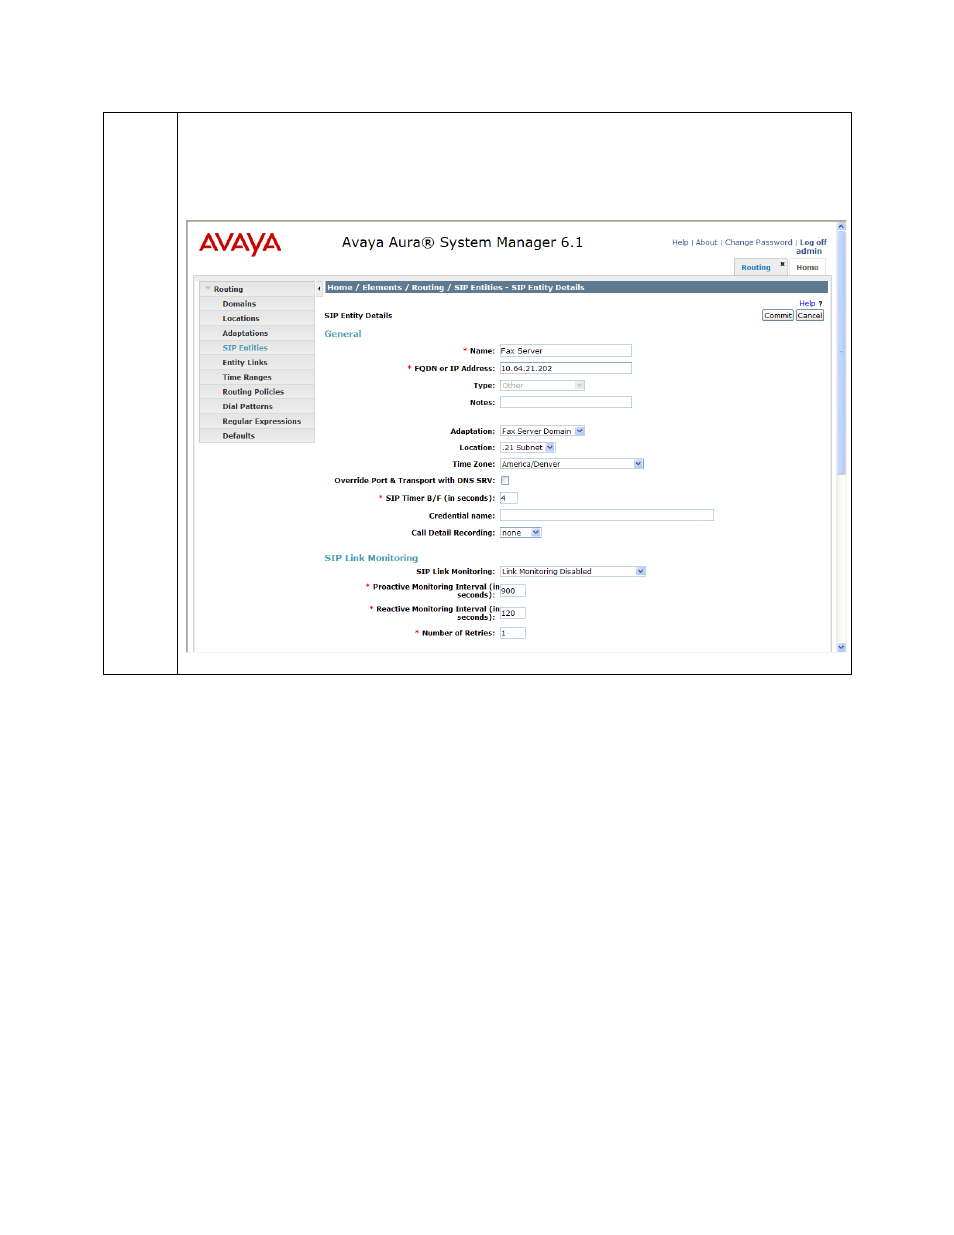The image size is (954, 1235).
Task: Open the Help ? link above Commit
Action: click(810, 303)
